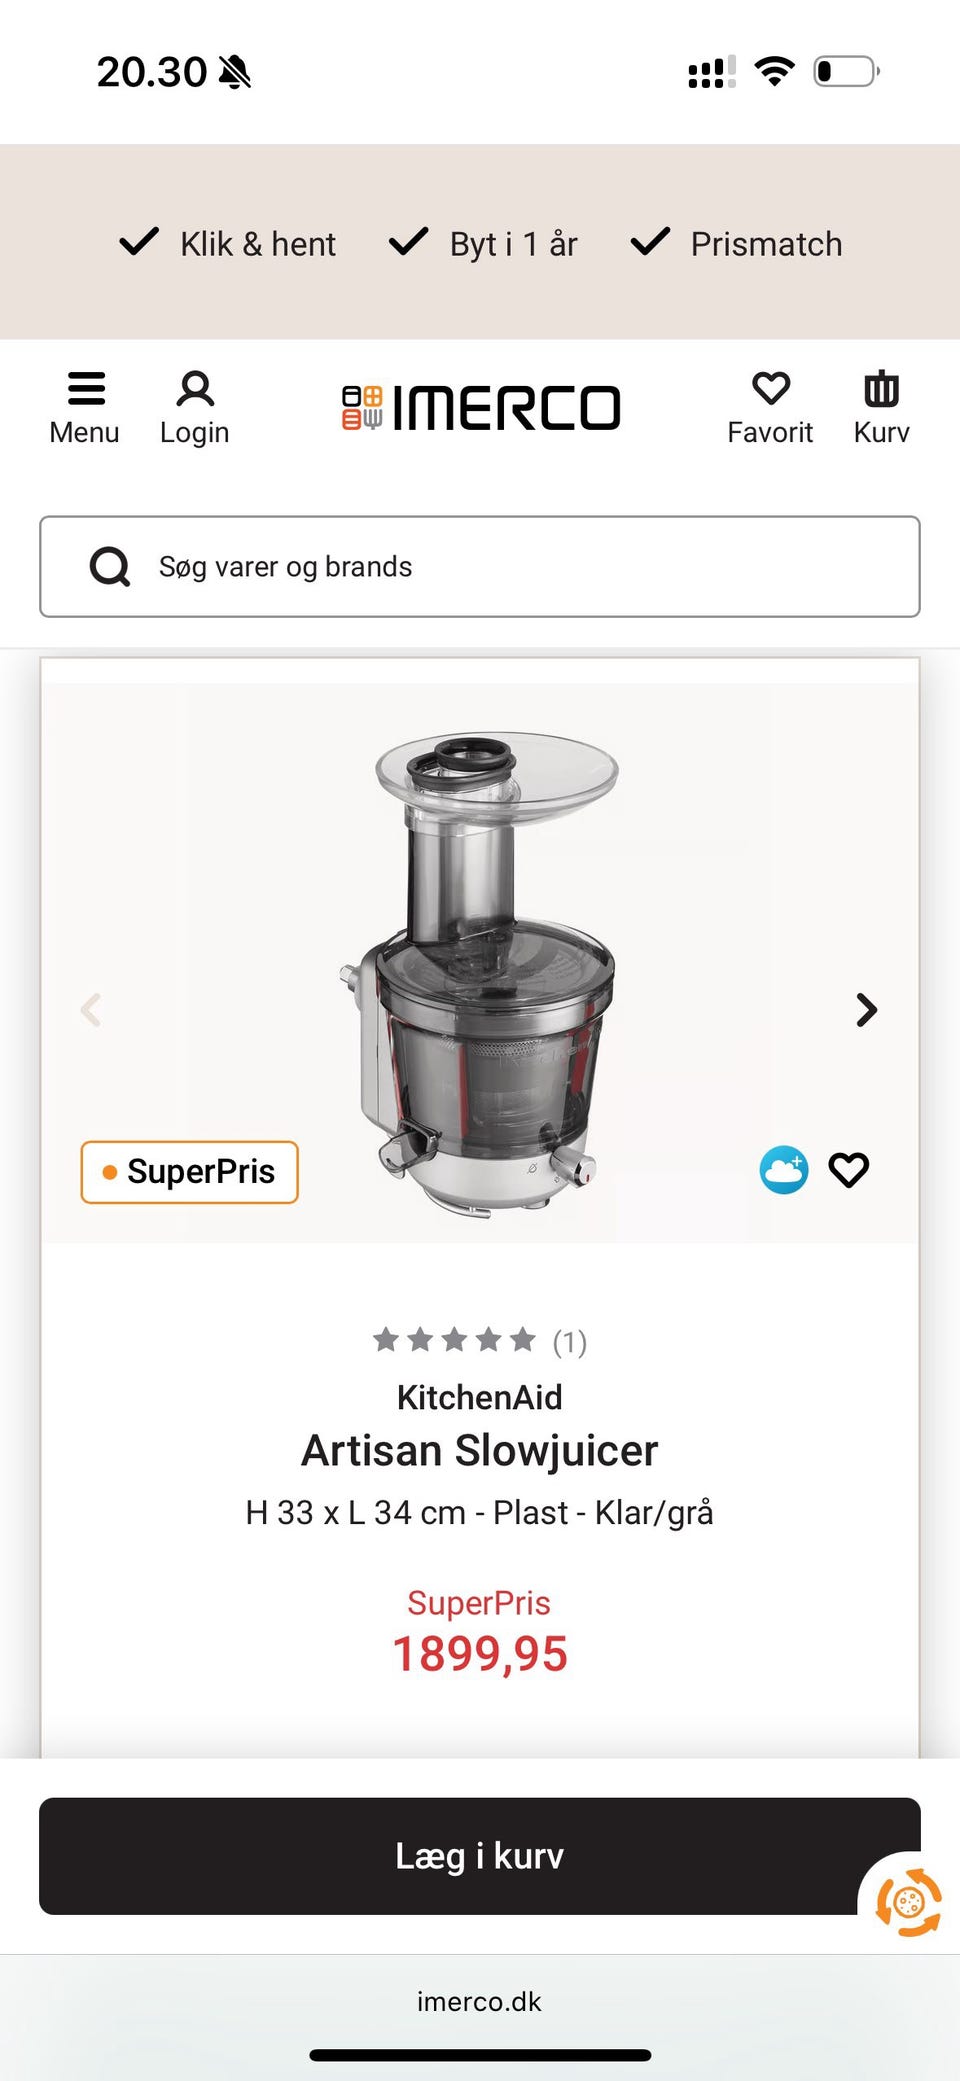Tap the blue cloud icon on product image
The width and height of the screenshot is (960, 2081).
coord(784,1170)
